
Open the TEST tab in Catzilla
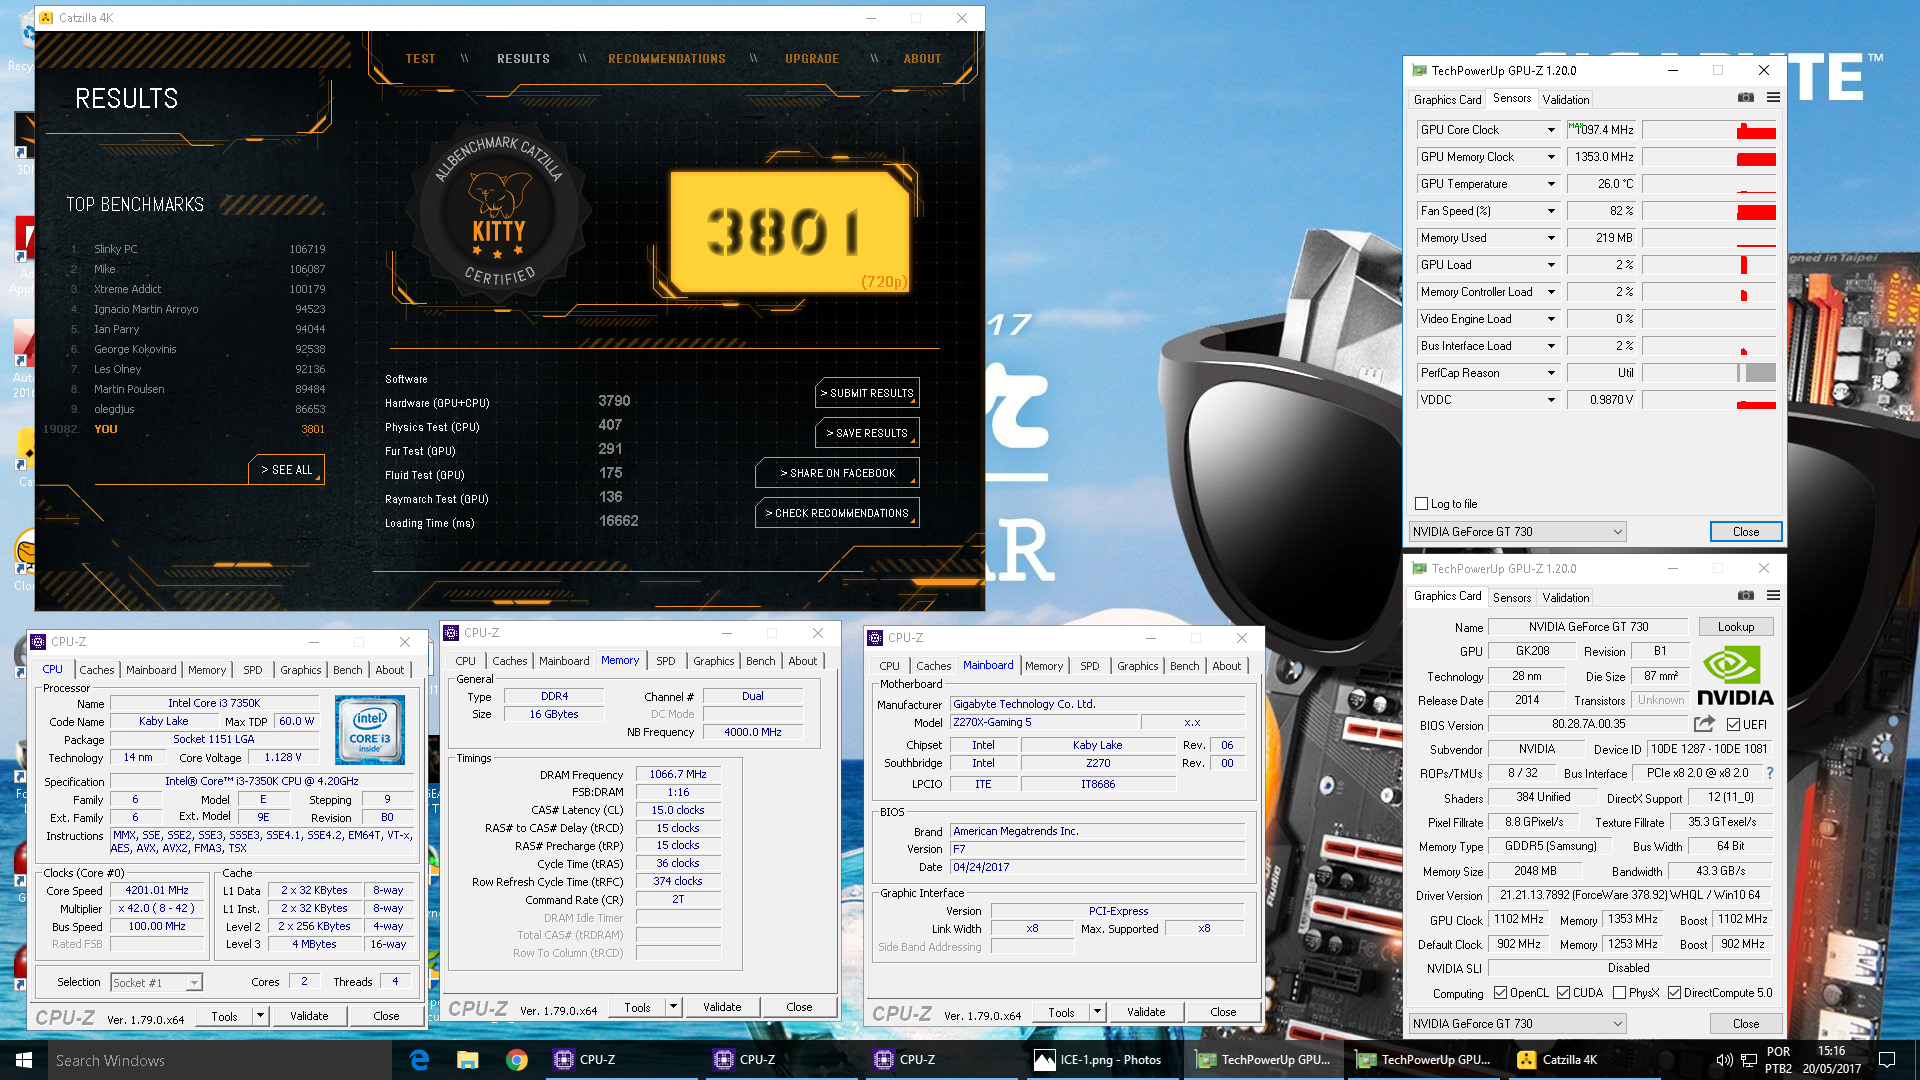point(420,59)
